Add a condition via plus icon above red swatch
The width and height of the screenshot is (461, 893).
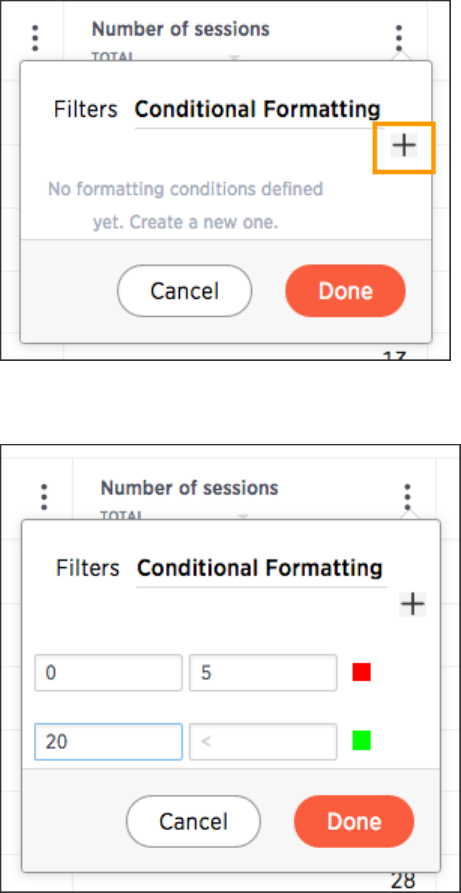413,604
